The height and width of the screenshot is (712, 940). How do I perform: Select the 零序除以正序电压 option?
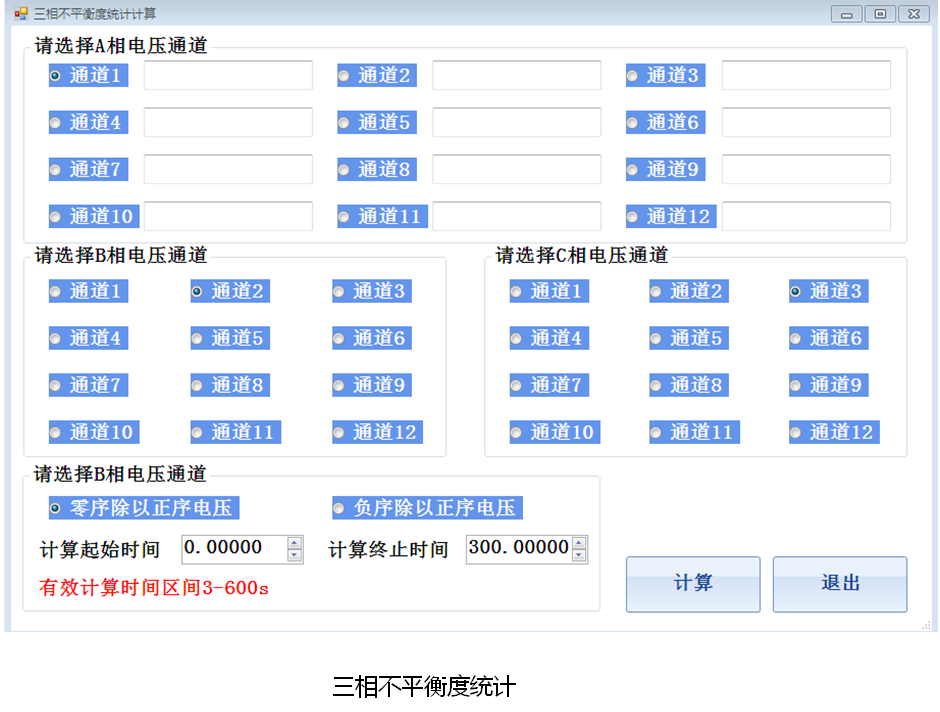[x=56, y=508]
